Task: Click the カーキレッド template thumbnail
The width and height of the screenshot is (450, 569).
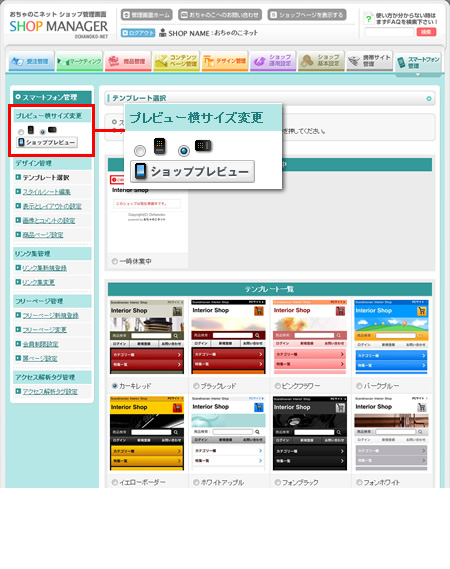Action: 147,337
